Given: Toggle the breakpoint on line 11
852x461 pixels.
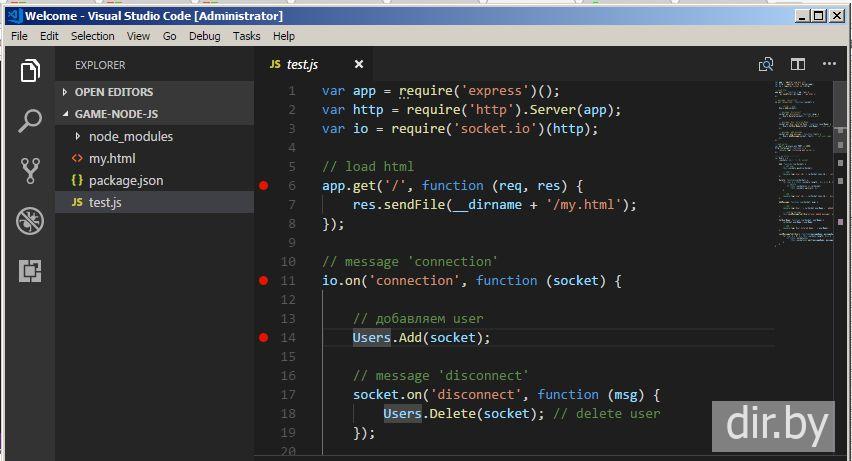Looking at the screenshot, I should coord(264,281).
